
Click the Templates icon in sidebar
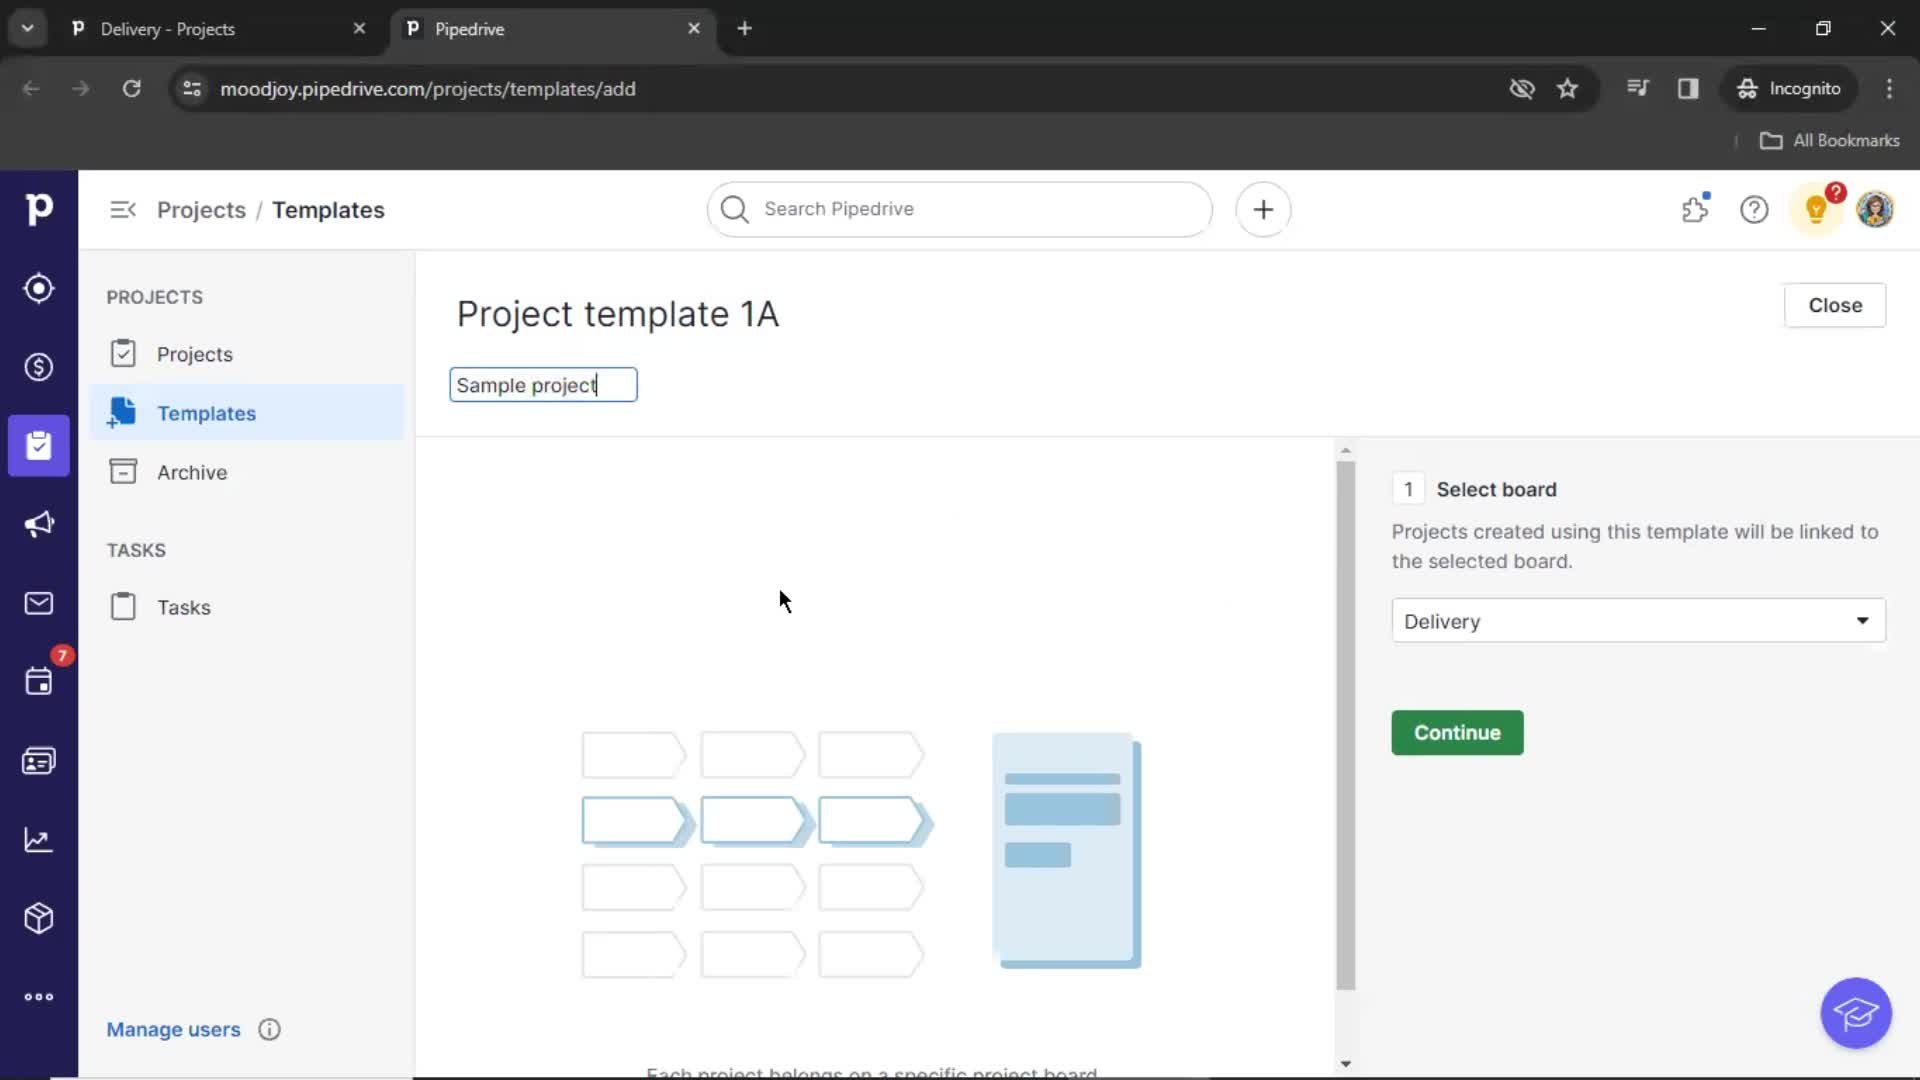point(121,413)
